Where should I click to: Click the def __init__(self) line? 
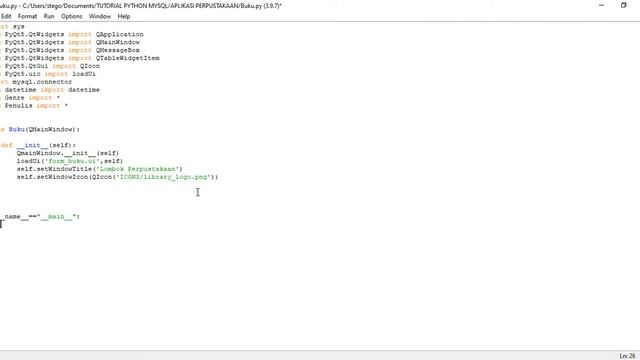point(38,145)
